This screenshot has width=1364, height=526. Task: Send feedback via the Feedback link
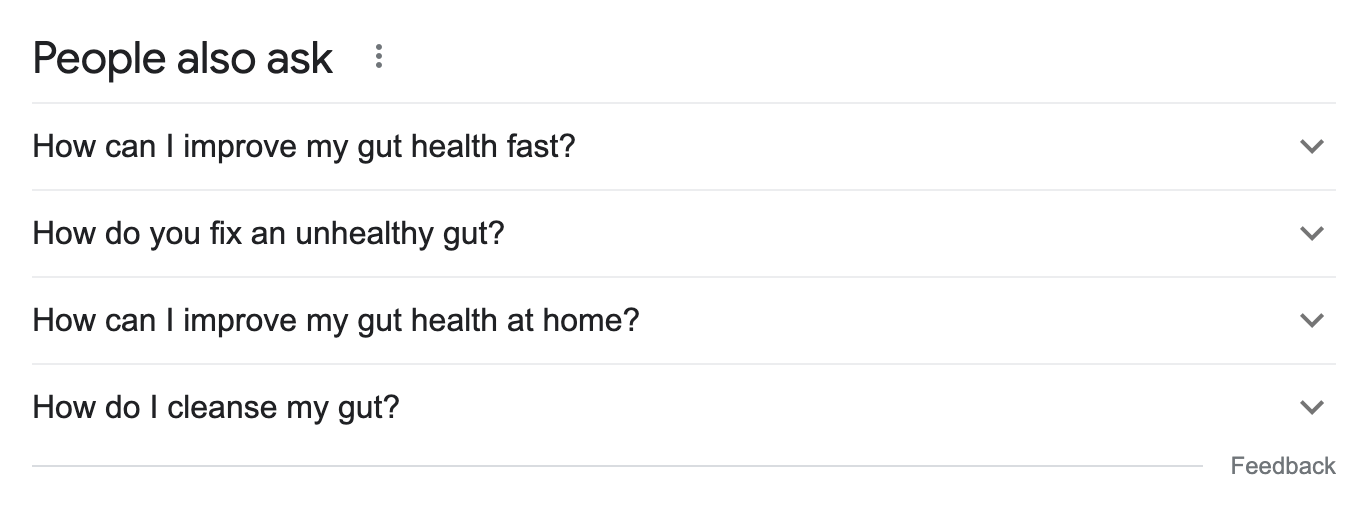tap(1282, 466)
